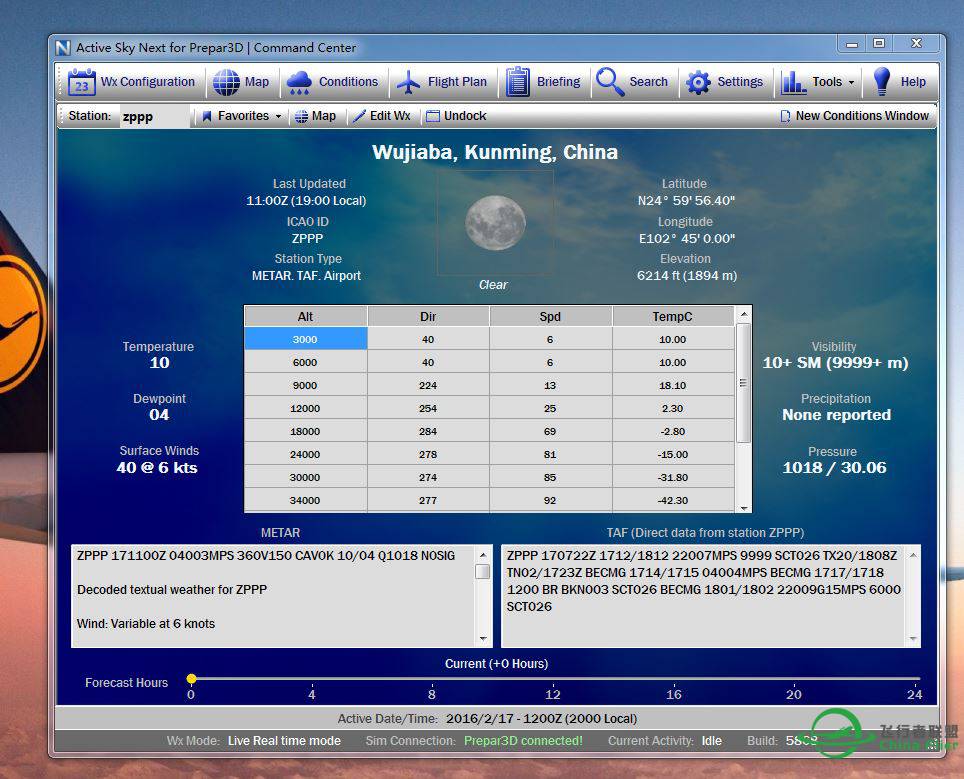Image resolution: width=964 pixels, height=779 pixels.
Task: Select the 3000 altitude cell
Action: point(305,340)
